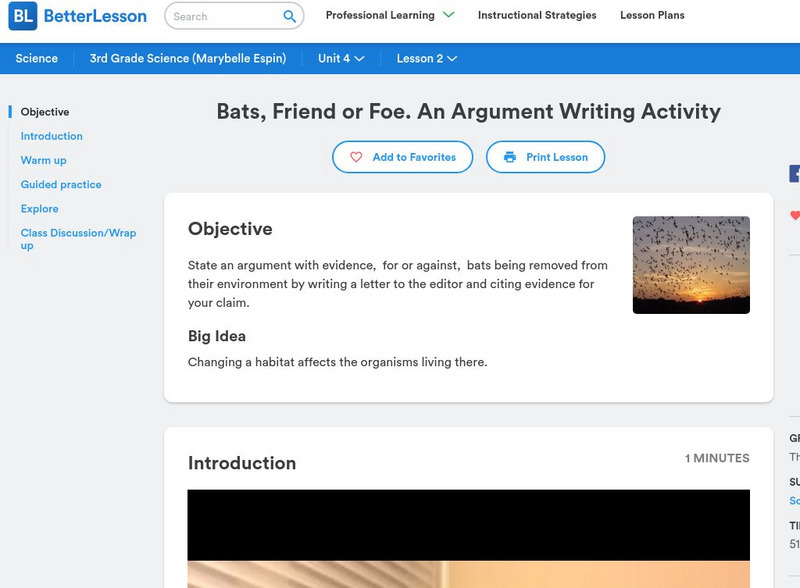Open Lesson Plans menu item

pos(652,16)
